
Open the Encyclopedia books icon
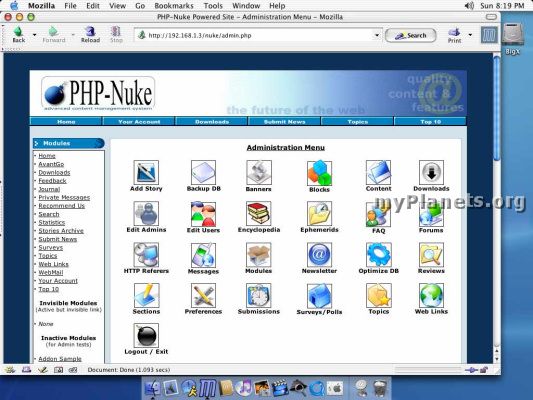(x=259, y=213)
